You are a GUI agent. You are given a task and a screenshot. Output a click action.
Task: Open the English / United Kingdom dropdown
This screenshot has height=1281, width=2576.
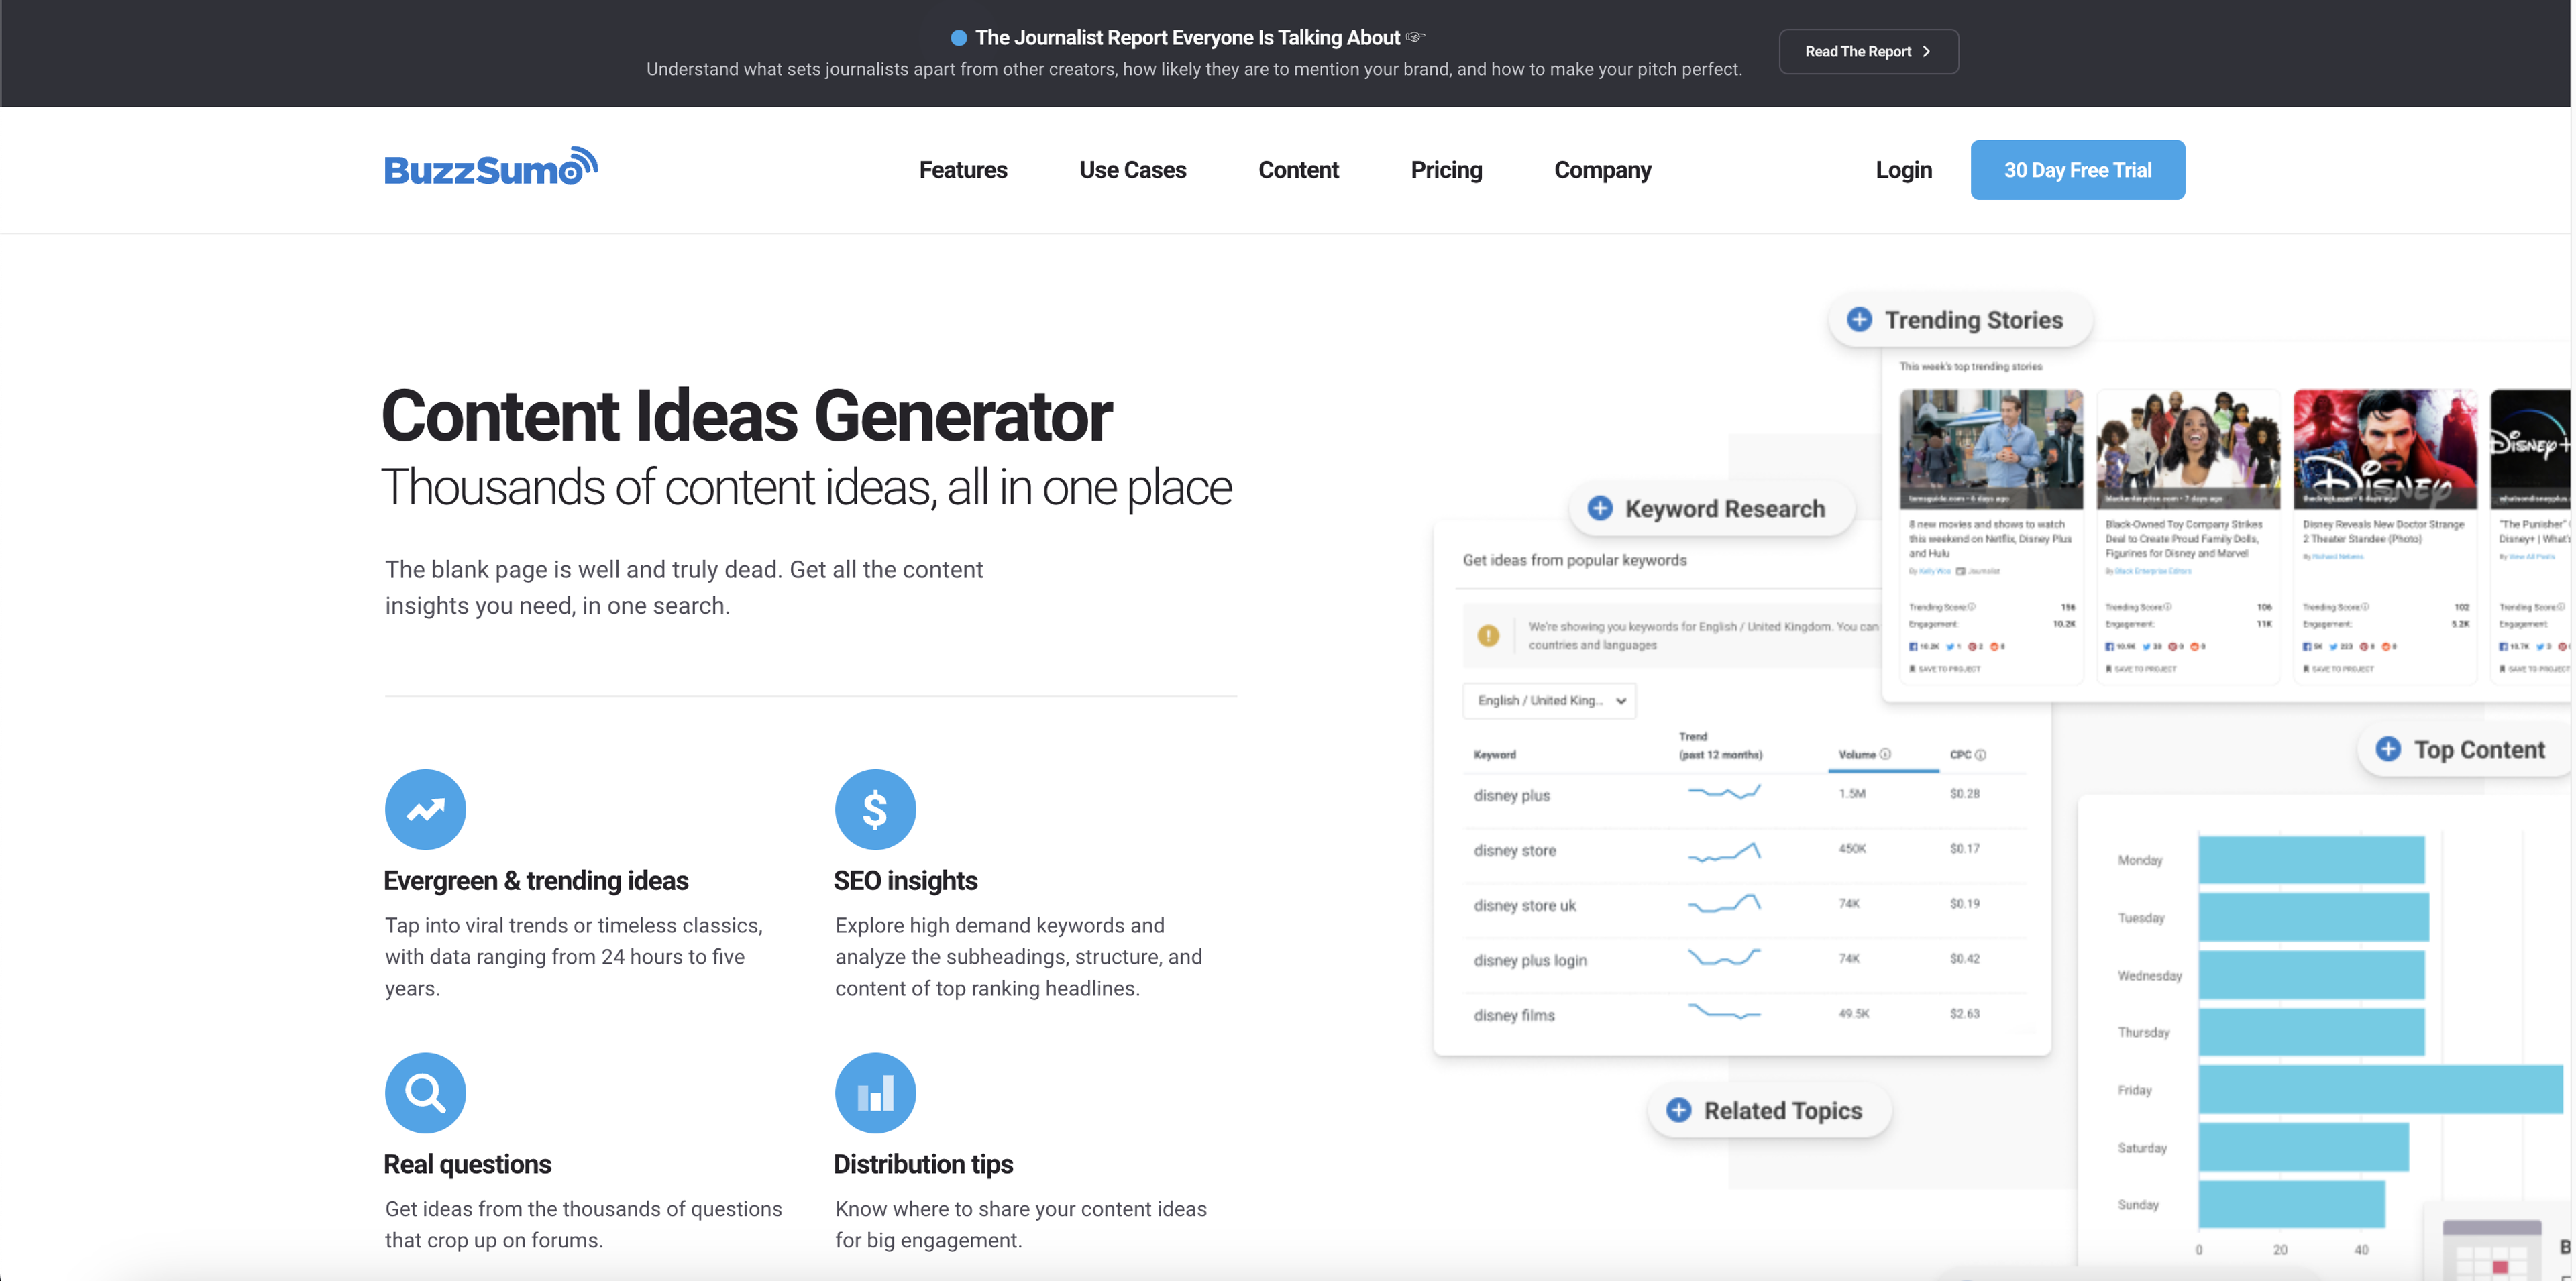[x=1549, y=700]
